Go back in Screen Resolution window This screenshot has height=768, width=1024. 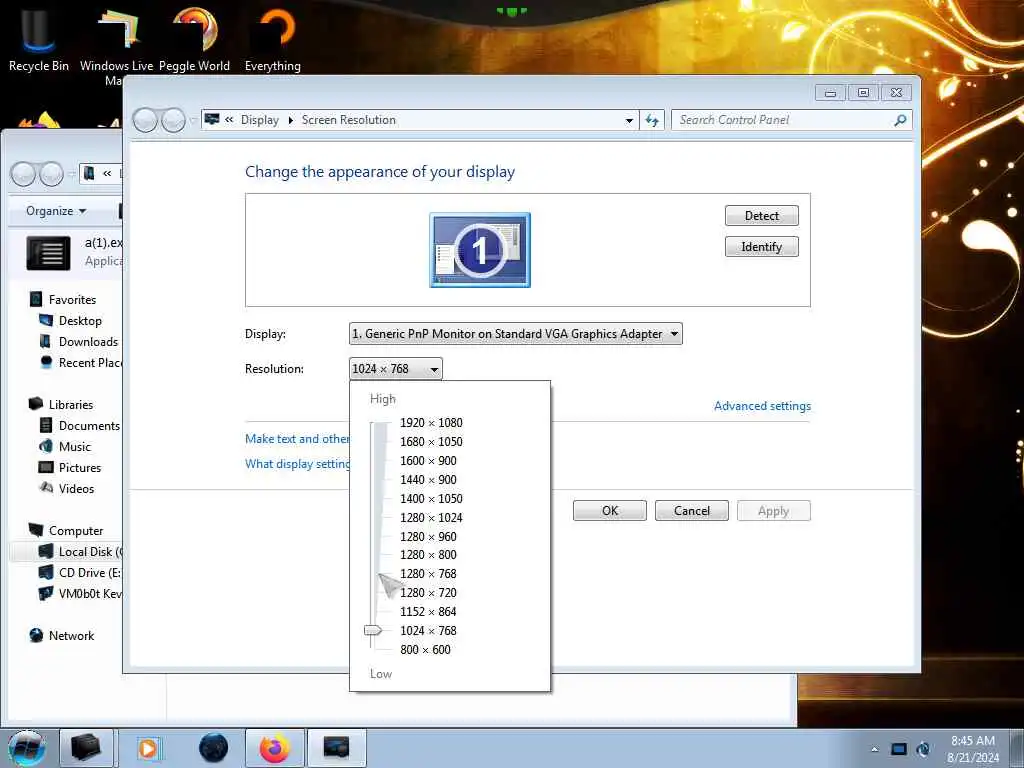point(145,120)
